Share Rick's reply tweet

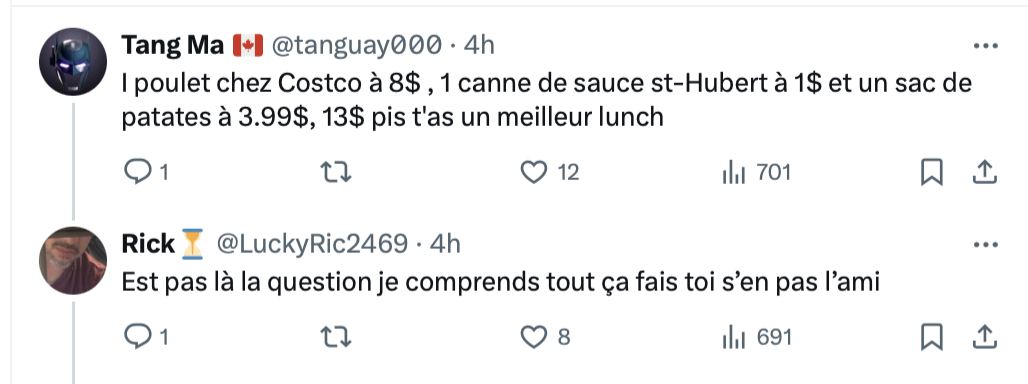point(984,337)
